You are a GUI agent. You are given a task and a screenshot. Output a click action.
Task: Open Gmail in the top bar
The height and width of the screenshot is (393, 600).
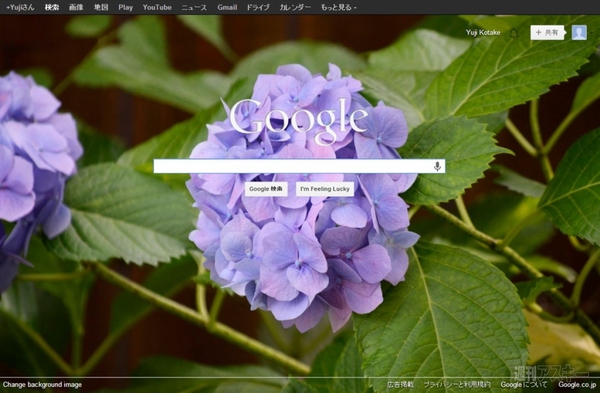227,7
